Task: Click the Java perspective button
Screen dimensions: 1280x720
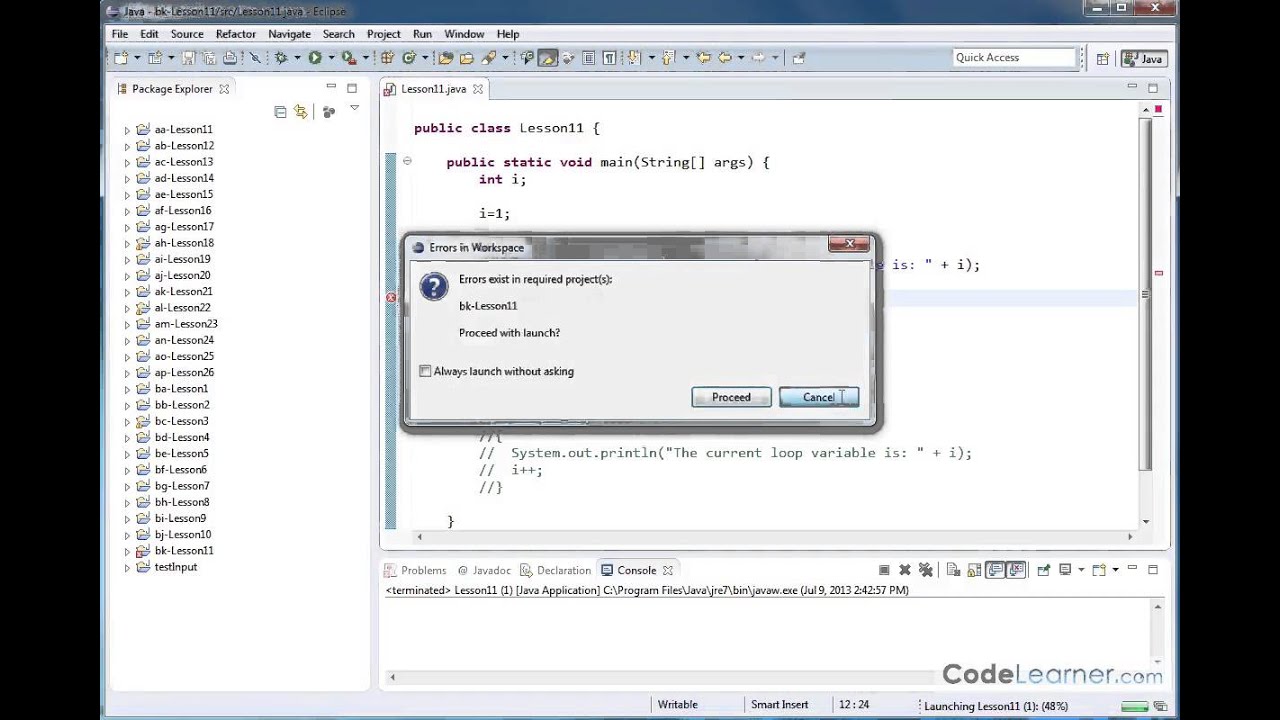Action: point(1143,58)
